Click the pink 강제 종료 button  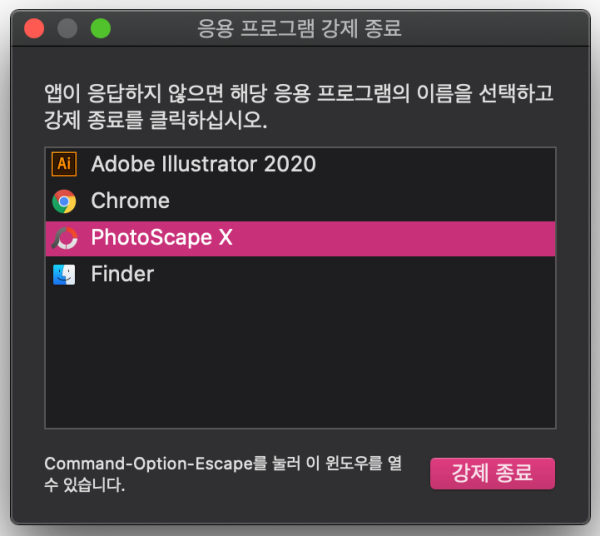tap(492, 473)
